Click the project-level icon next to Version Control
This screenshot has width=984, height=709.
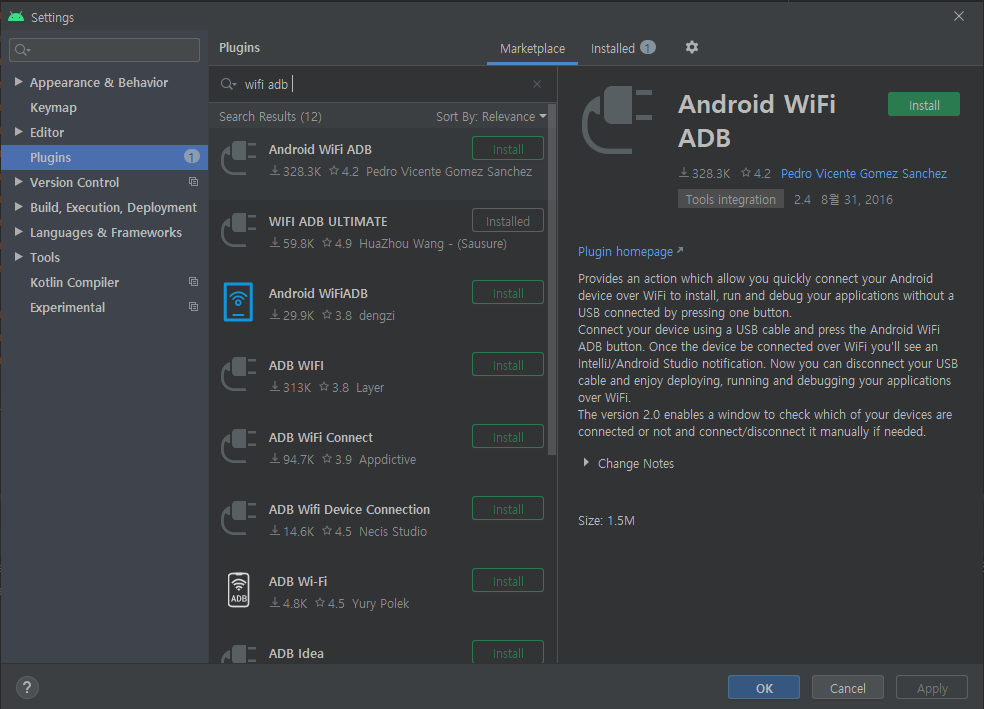[193, 182]
